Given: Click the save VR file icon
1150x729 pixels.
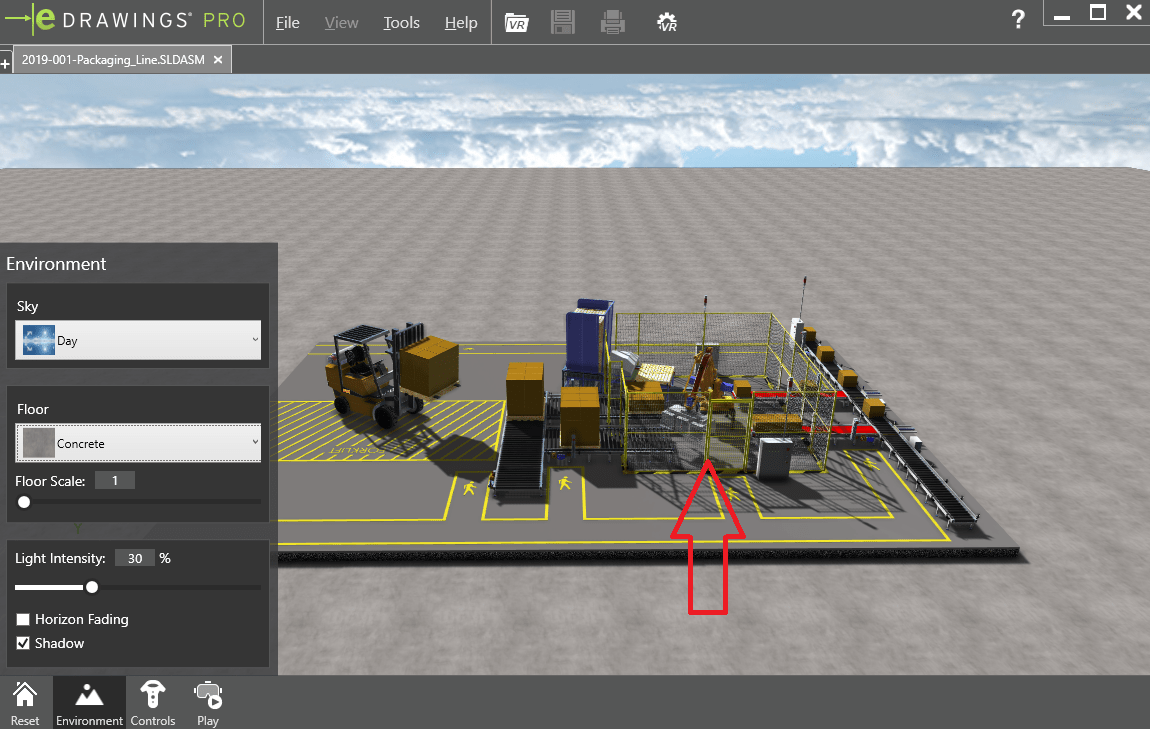Looking at the screenshot, I should point(562,22).
